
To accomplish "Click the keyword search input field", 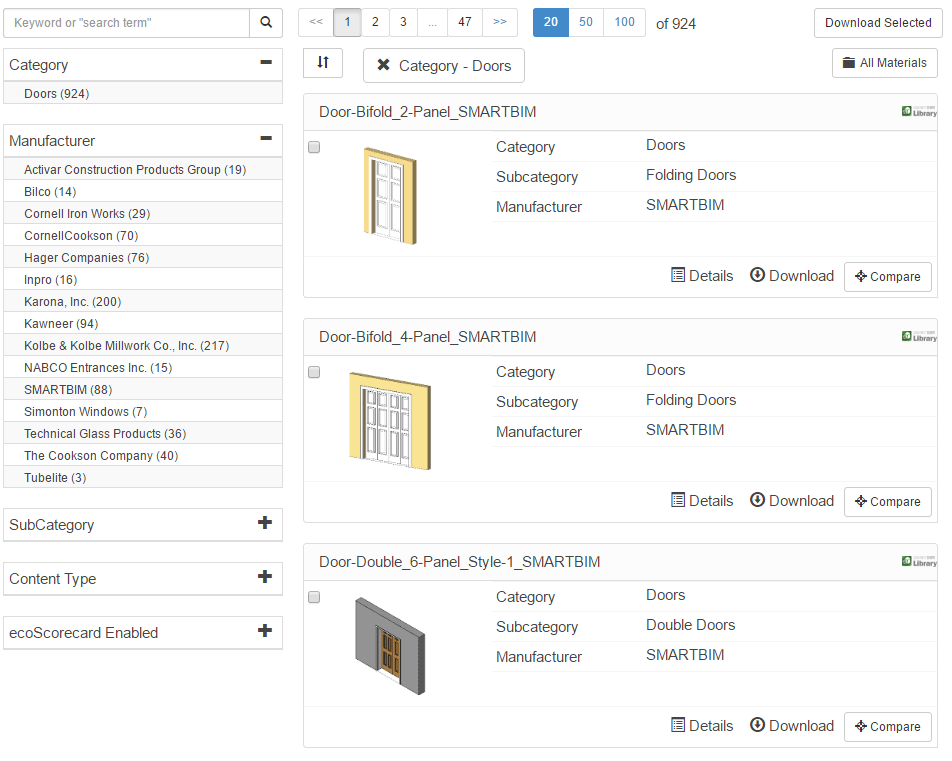I will (x=127, y=23).
